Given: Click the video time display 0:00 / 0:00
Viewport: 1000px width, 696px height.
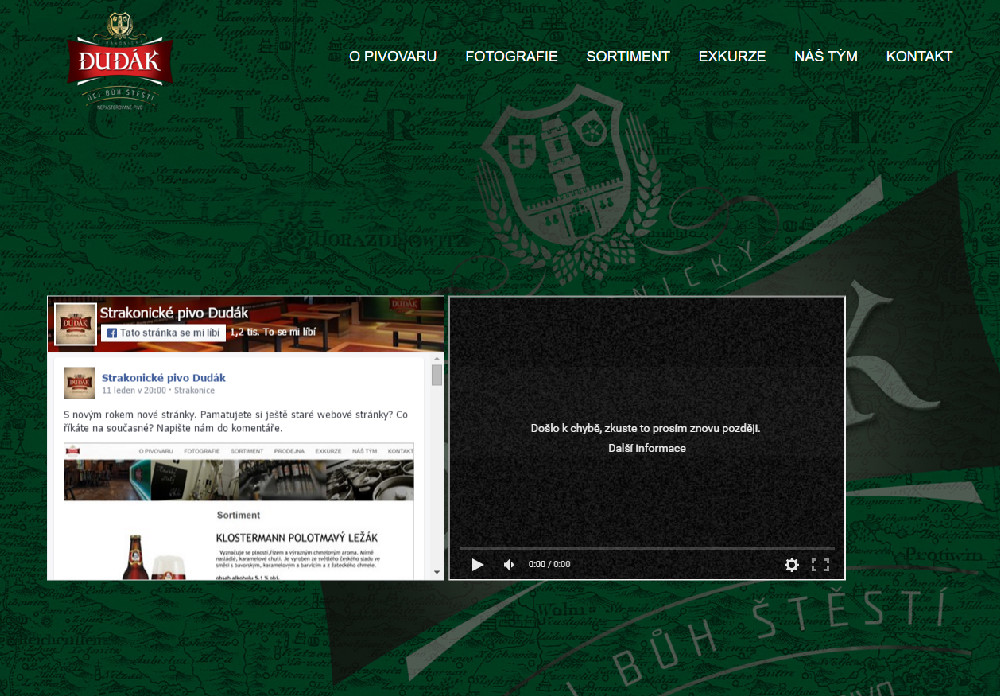Looking at the screenshot, I should [x=549, y=565].
